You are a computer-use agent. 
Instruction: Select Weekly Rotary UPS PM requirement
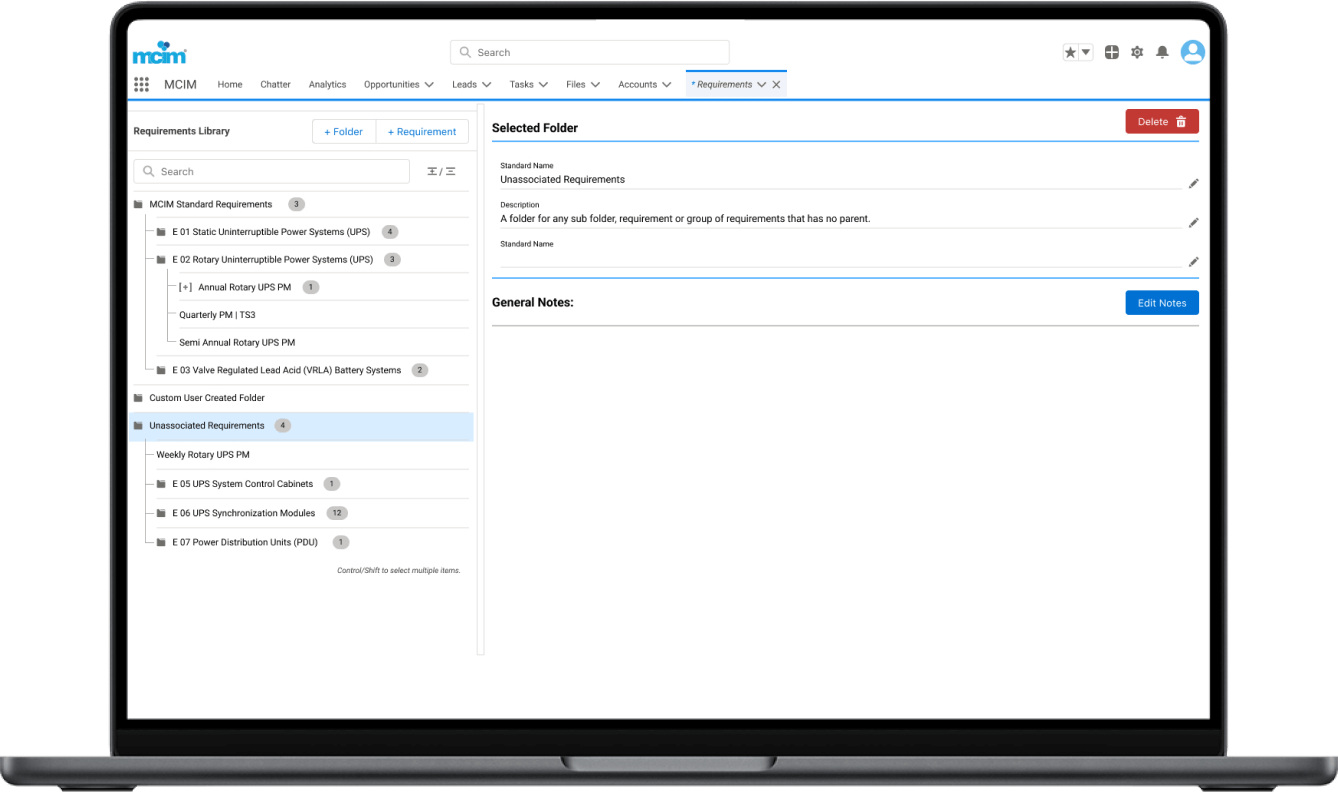click(x=203, y=455)
